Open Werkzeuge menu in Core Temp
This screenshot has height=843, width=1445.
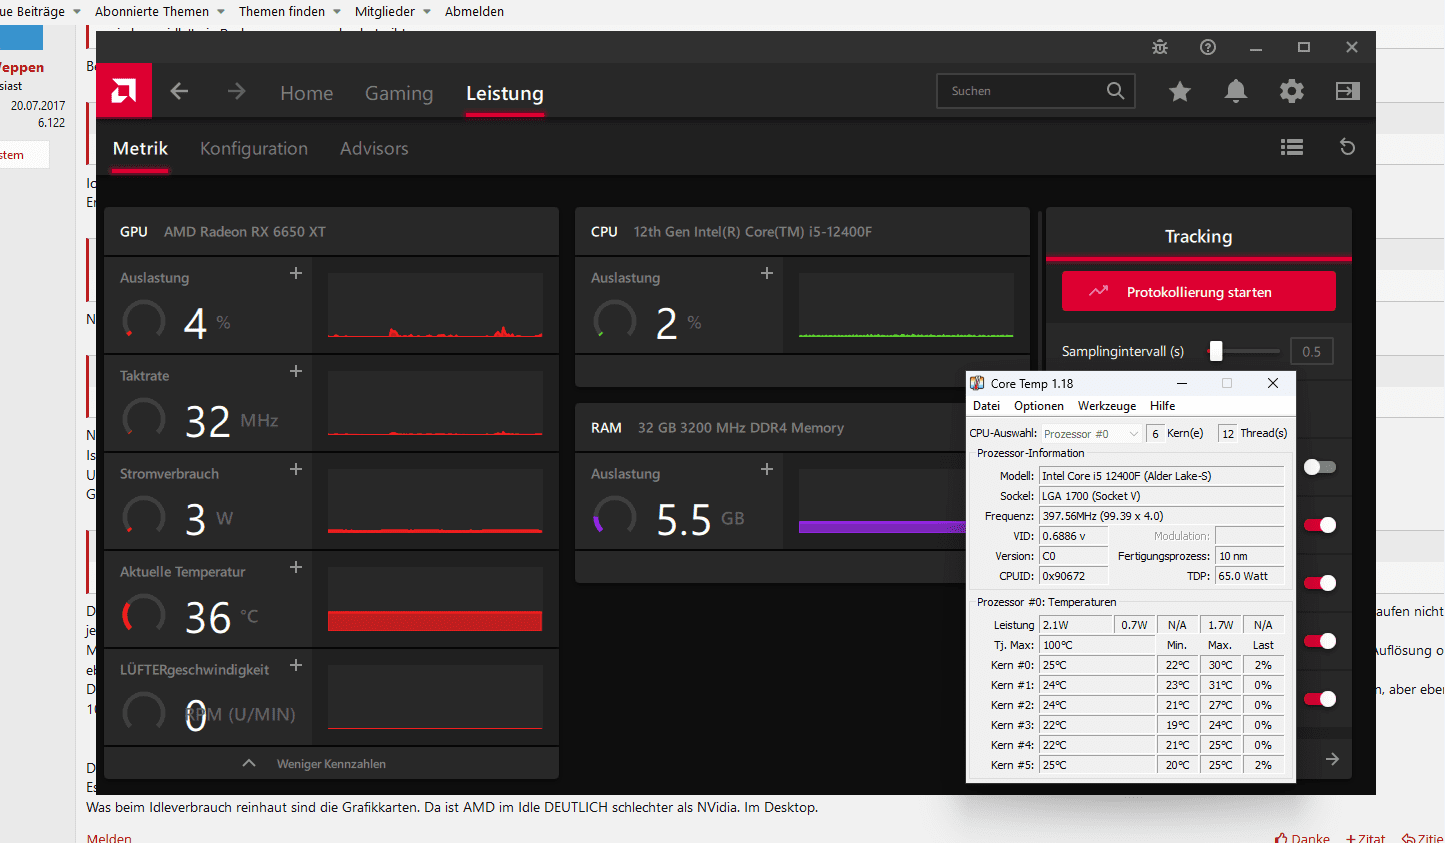[x=1107, y=406]
